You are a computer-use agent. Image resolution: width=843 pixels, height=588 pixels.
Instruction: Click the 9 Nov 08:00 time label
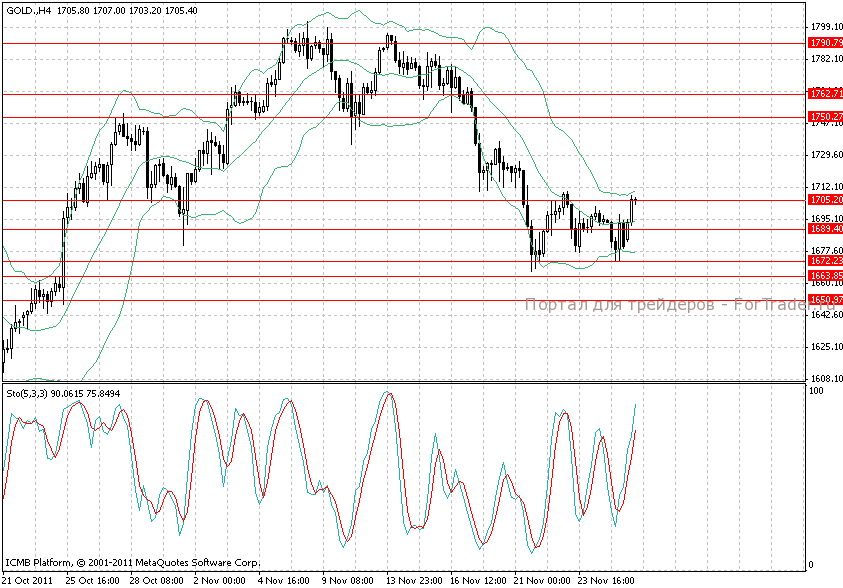(347, 580)
